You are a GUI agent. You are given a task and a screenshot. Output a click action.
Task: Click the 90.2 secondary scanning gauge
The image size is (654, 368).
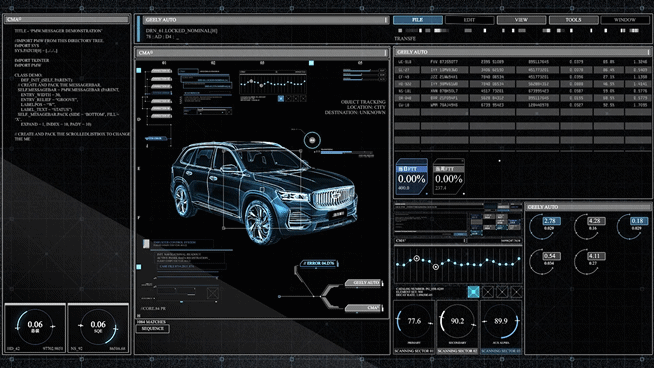pyautogui.click(x=458, y=321)
